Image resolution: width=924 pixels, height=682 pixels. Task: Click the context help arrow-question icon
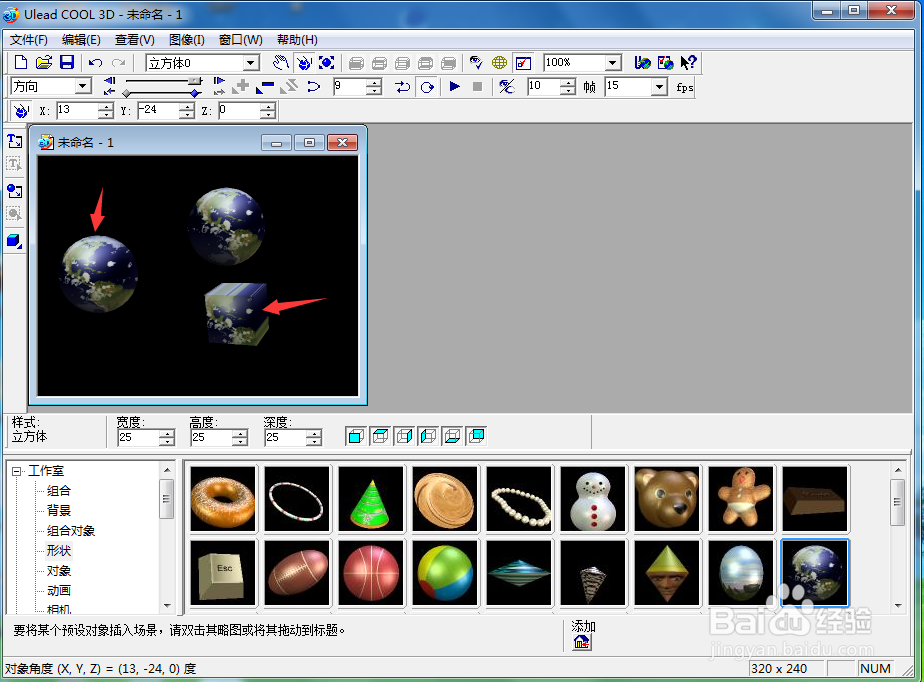click(688, 62)
